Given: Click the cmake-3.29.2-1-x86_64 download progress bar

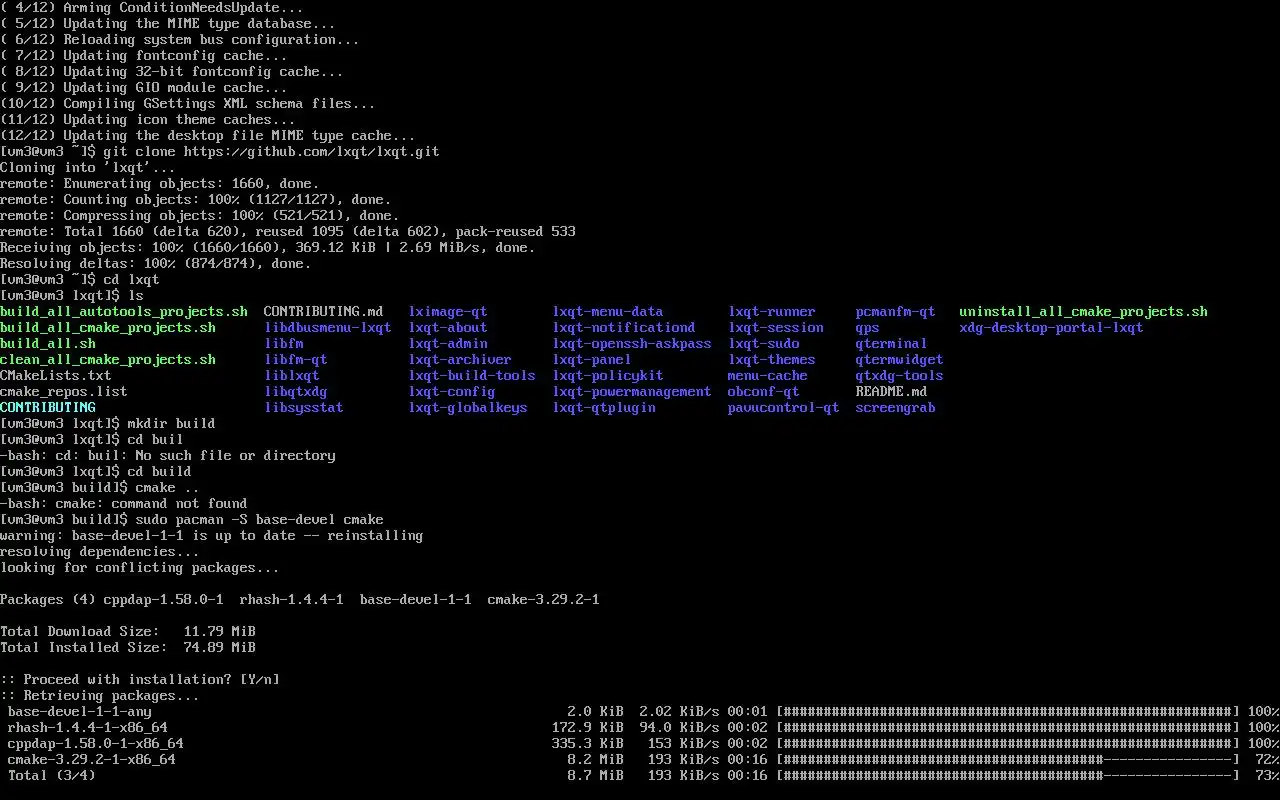Looking at the screenshot, I should click(x=1008, y=760).
